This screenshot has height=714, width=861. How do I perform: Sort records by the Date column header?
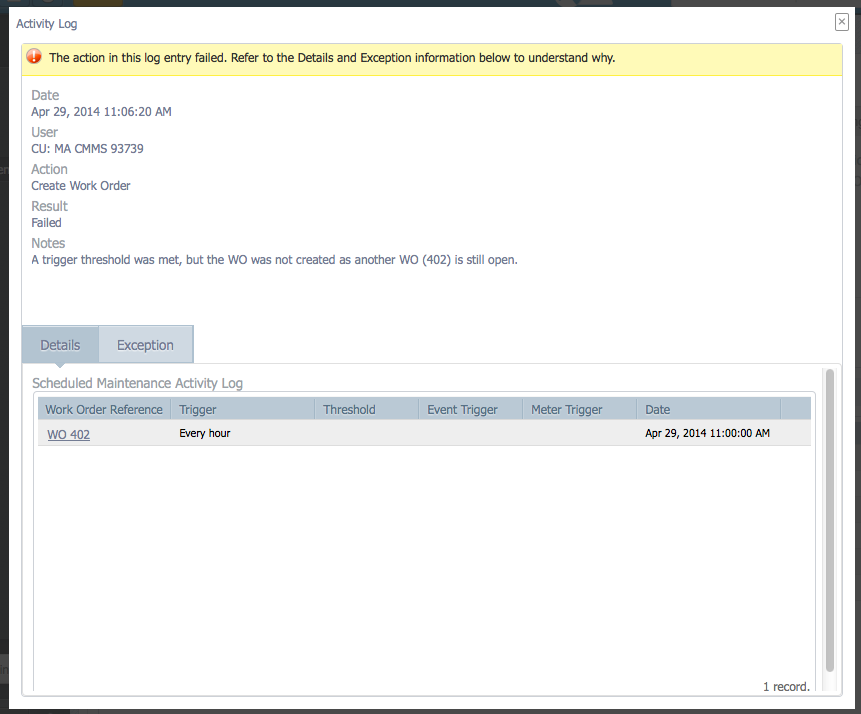pyautogui.click(x=657, y=409)
